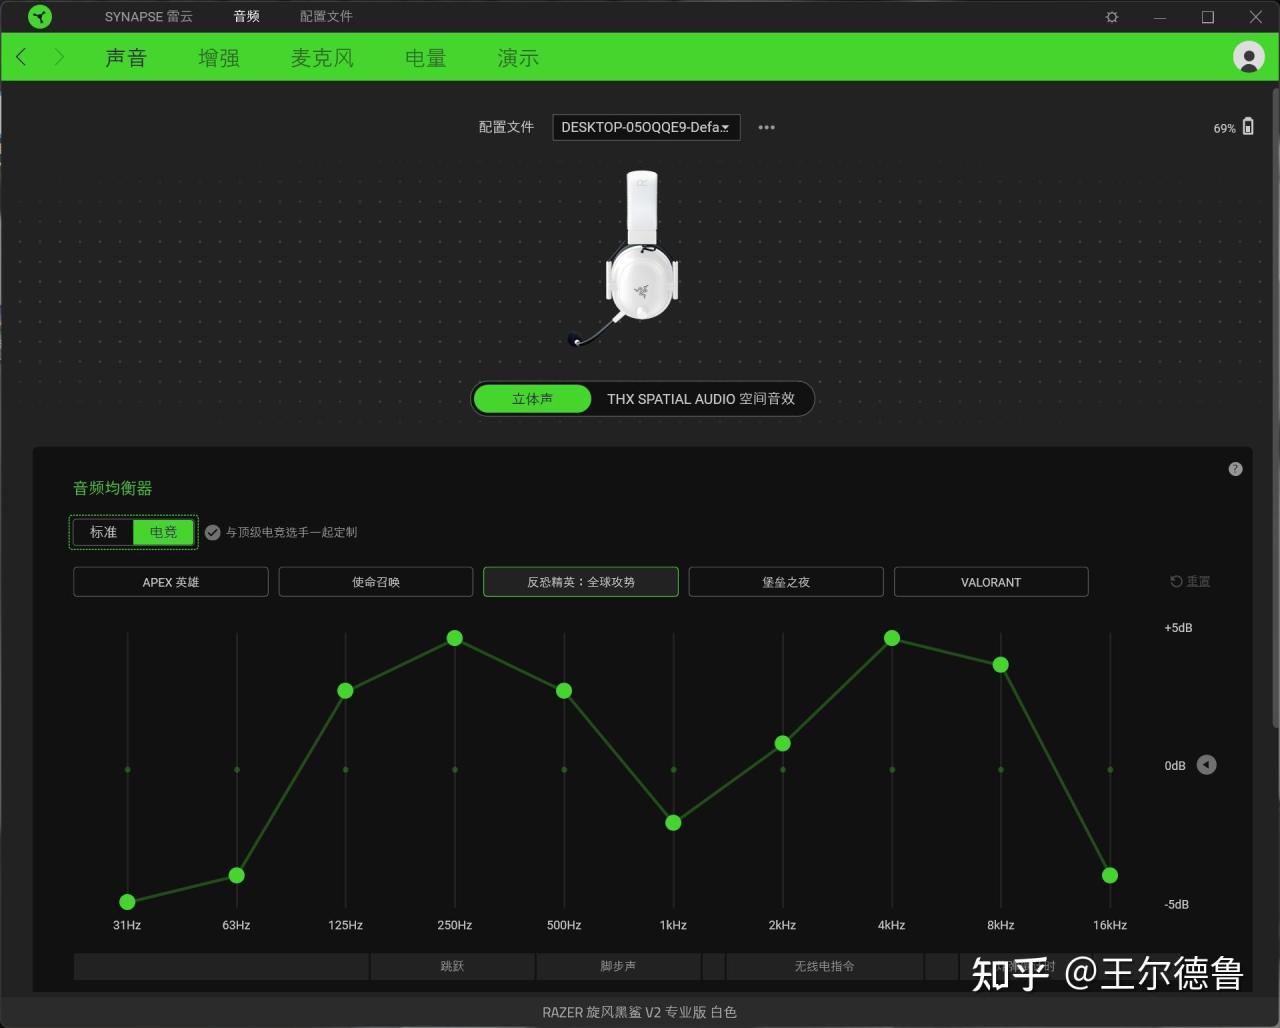
Task: Switch to the 音频 top tab
Action: coord(247,17)
